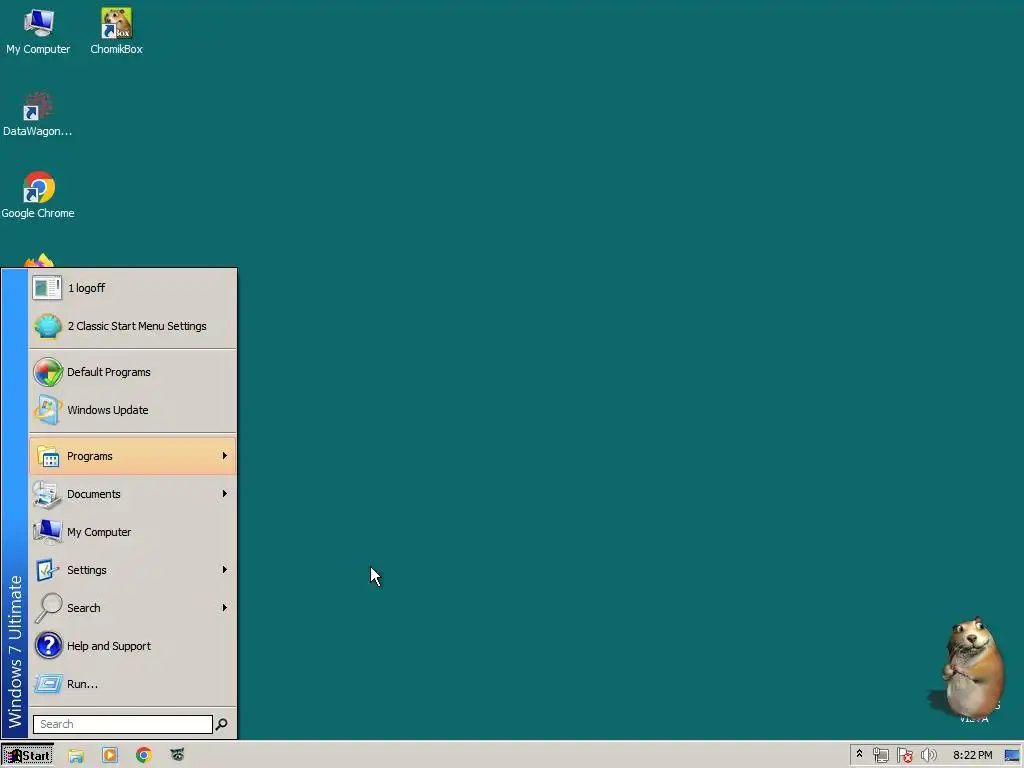This screenshot has width=1024, height=768.
Task: Launch the ChomikBox desktop shortcut
Action: pos(116,32)
